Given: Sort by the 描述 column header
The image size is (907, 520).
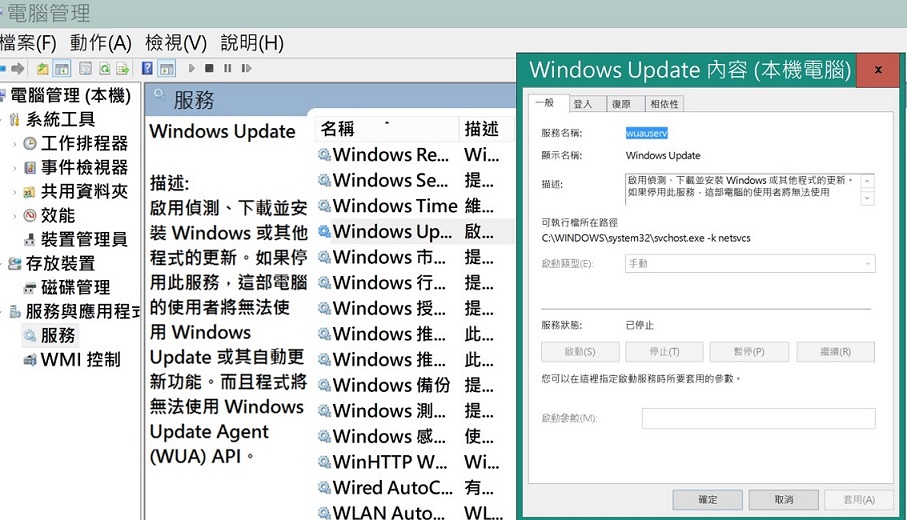Looking at the screenshot, I should tap(486, 128).
